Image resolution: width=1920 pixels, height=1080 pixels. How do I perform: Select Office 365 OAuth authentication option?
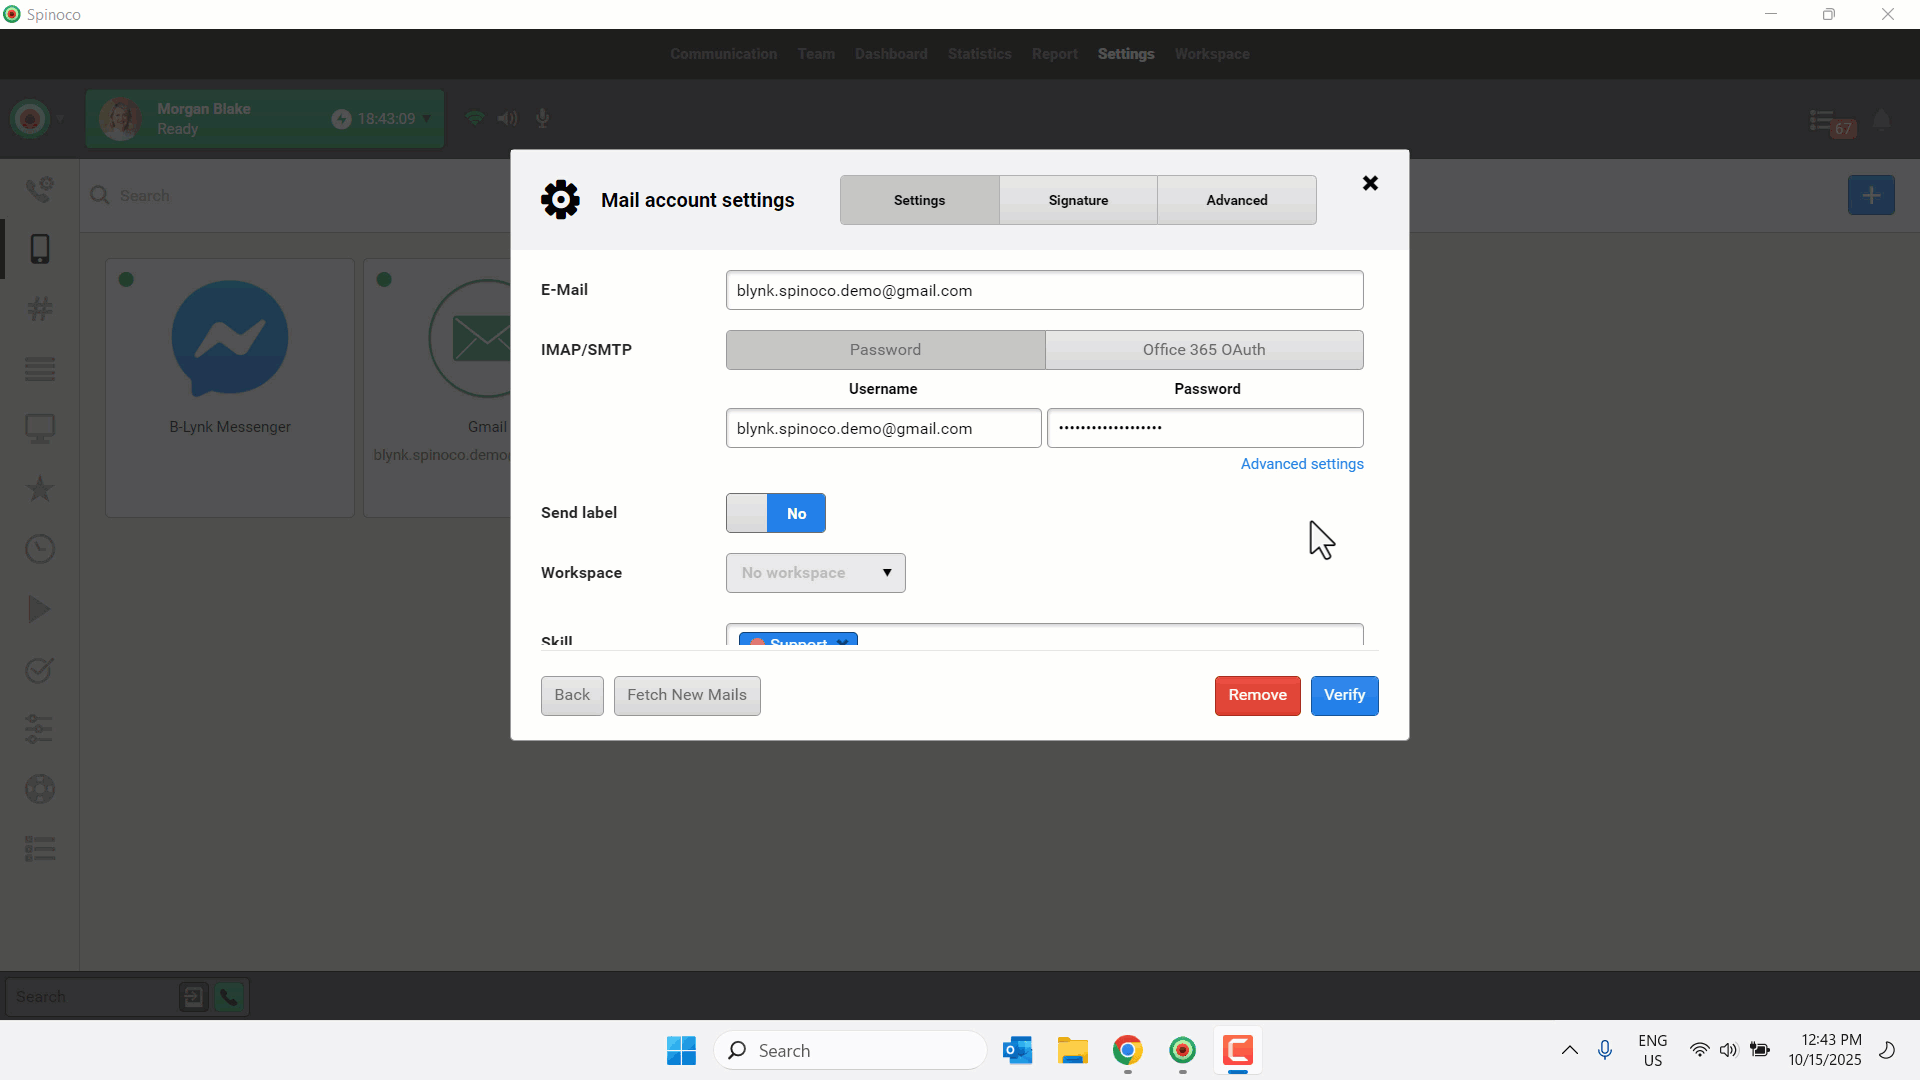(x=1204, y=350)
